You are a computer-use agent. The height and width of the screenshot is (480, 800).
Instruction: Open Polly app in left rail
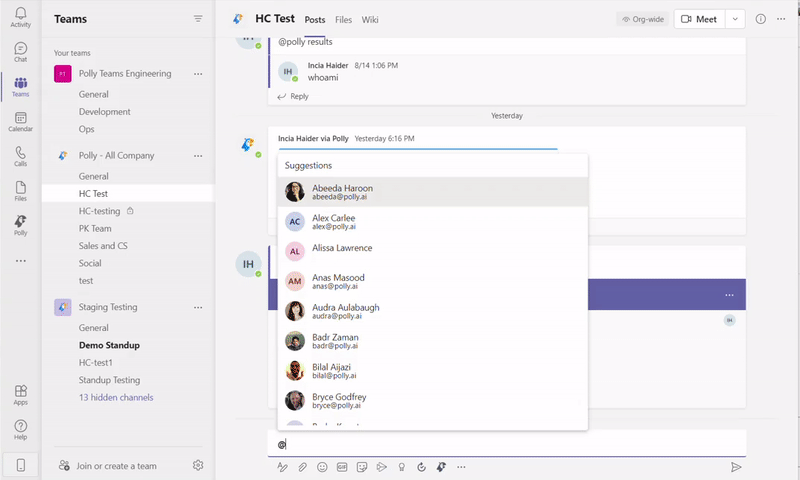click(21, 225)
